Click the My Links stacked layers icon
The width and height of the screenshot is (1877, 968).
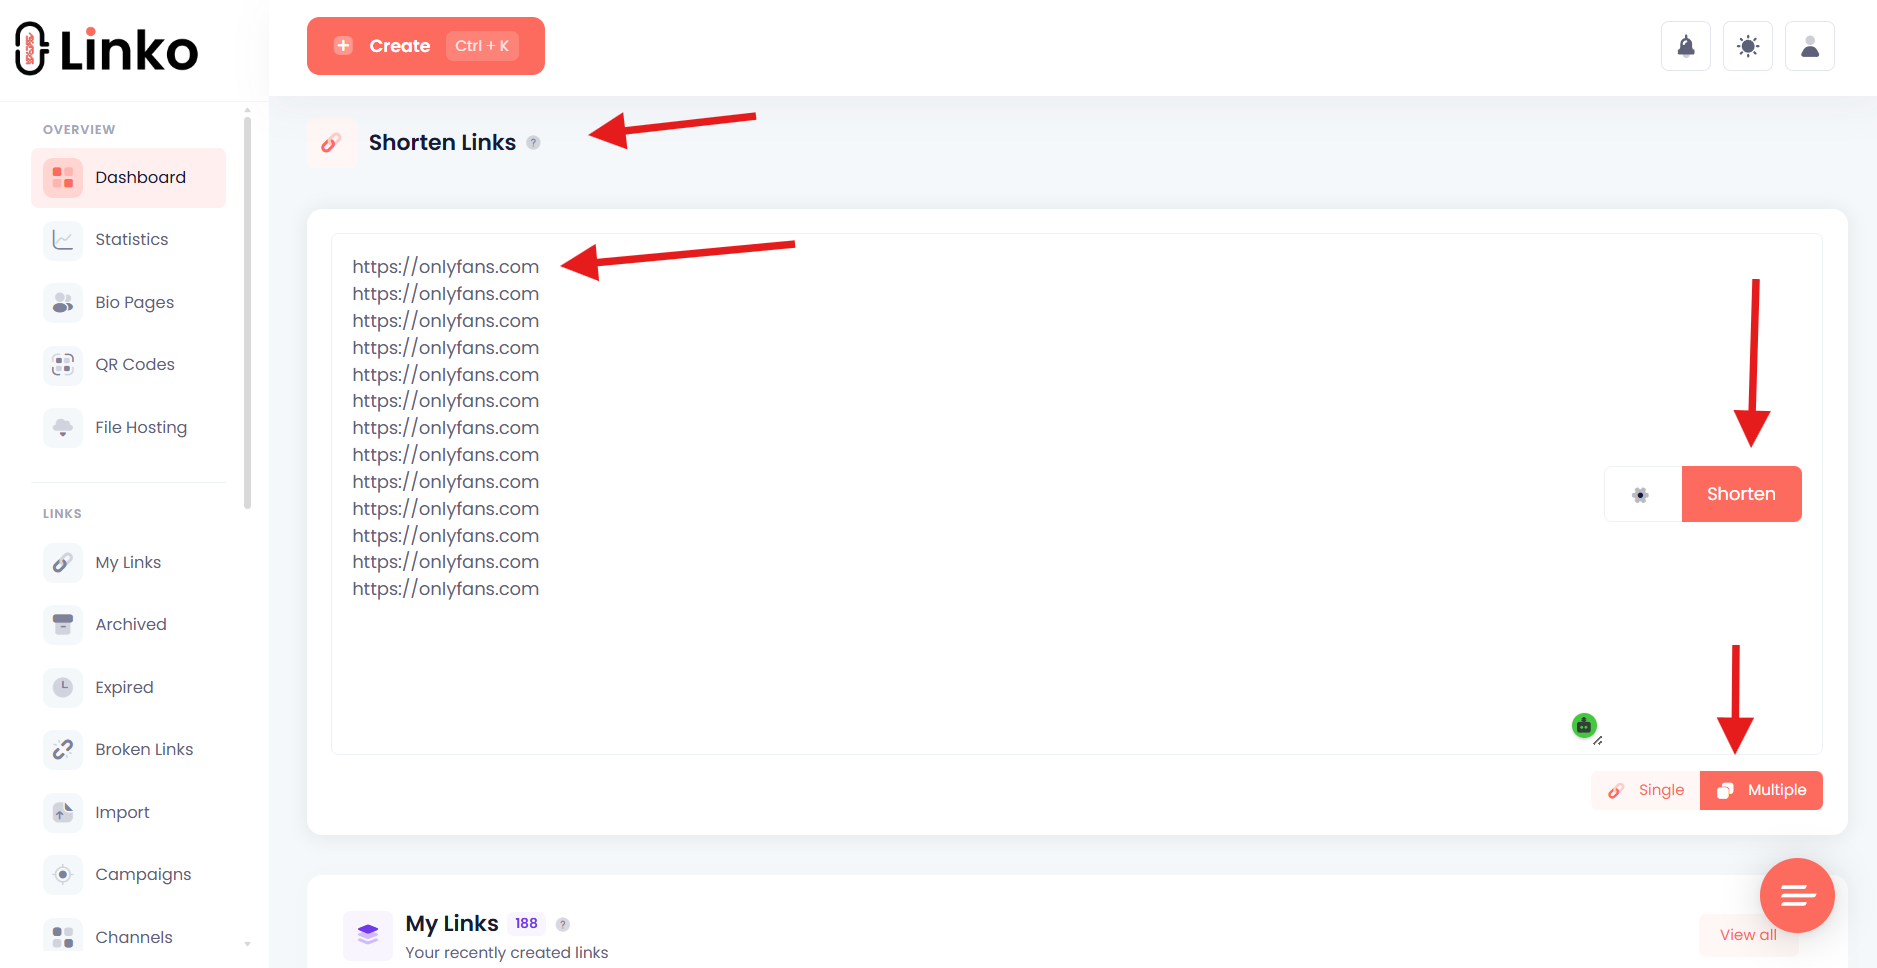click(368, 935)
